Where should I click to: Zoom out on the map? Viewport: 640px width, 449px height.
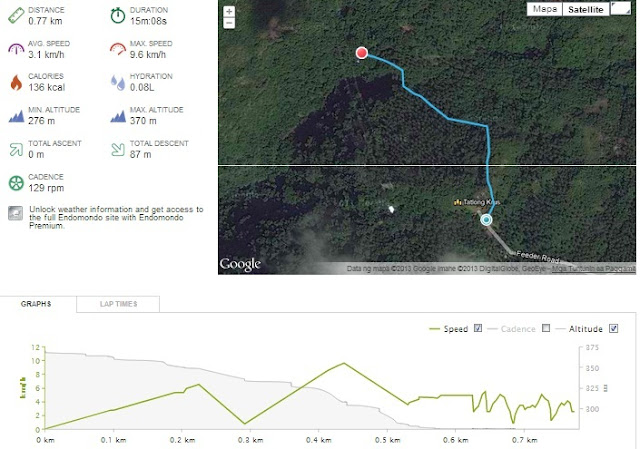click(x=230, y=22)
